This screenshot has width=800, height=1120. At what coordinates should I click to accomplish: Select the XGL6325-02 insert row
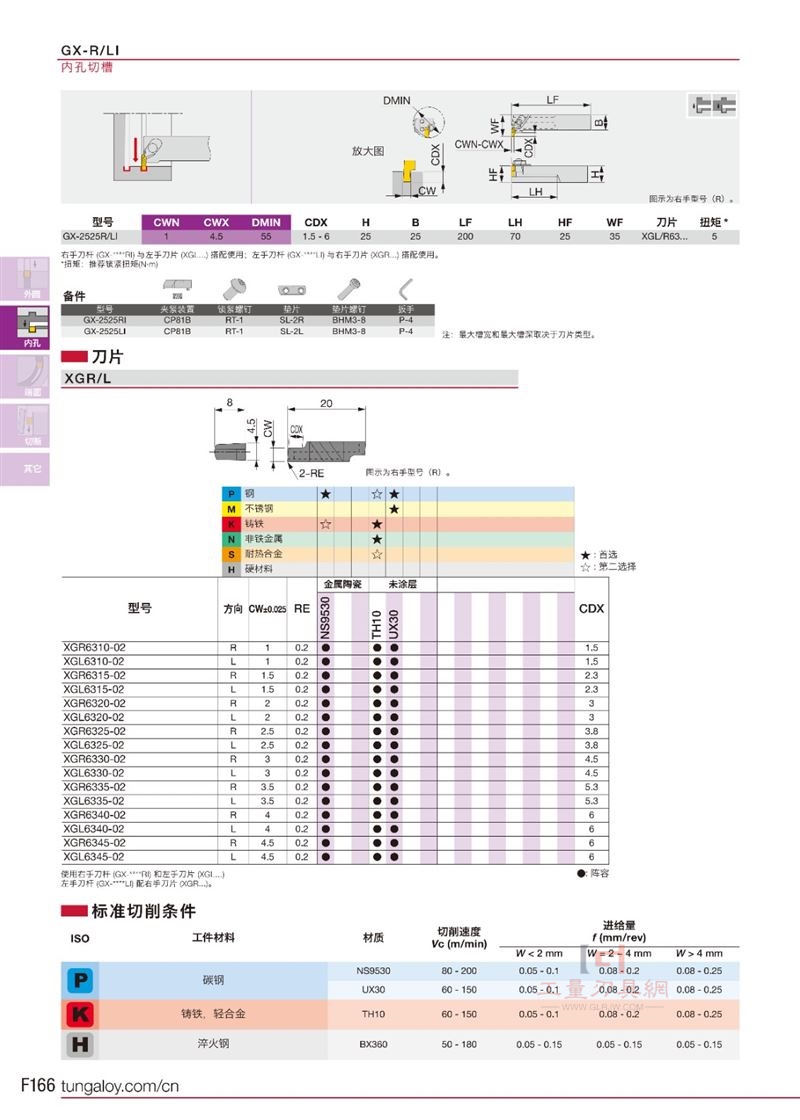point(335,746)
